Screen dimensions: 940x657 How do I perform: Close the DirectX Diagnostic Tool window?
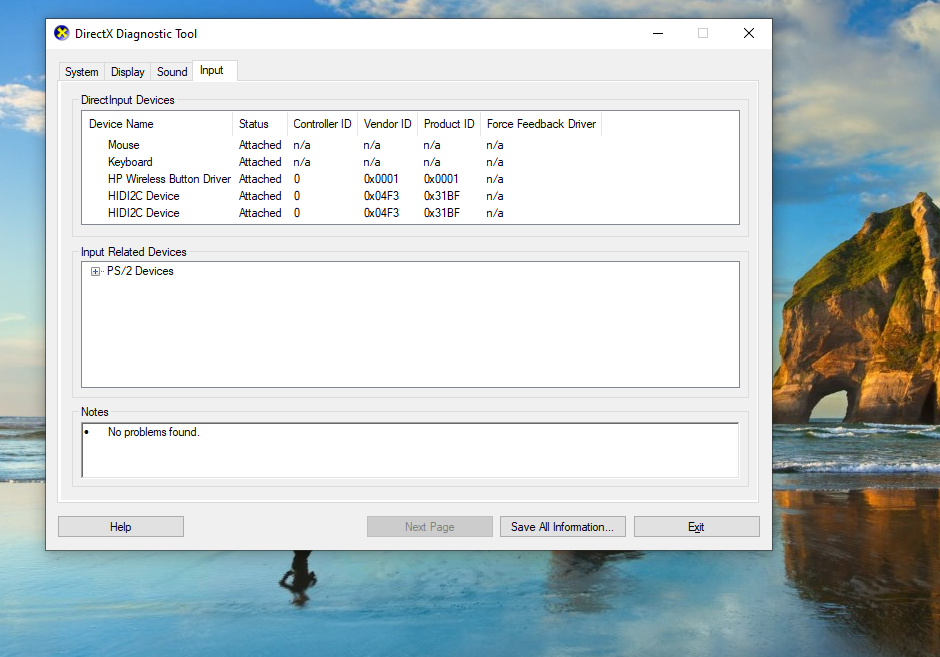pyautogui.click(x=749, y=34)
